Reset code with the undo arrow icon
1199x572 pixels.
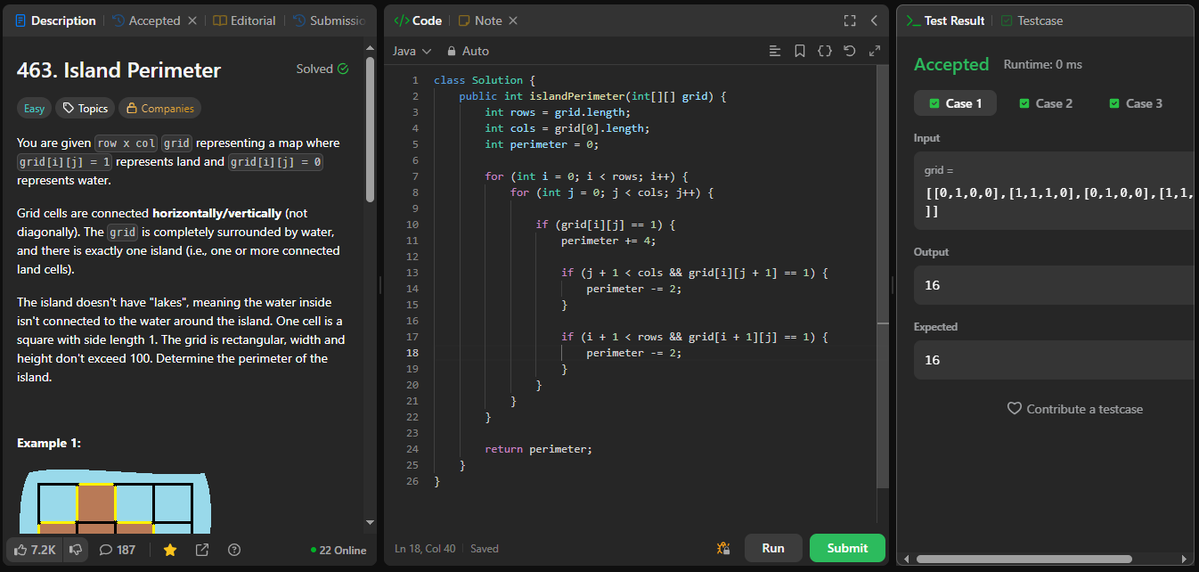point(849,51)
